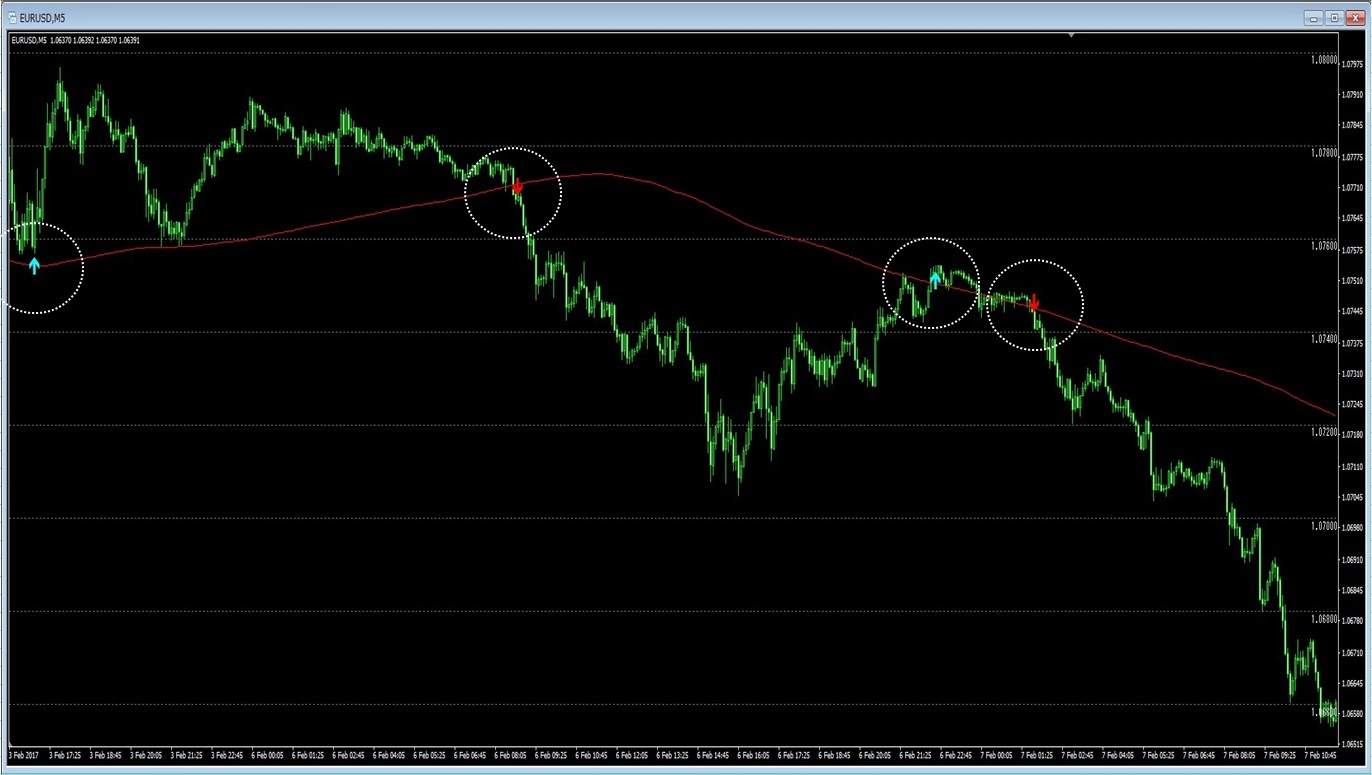
Task: Click 1.07310 on the price scale
Action: tap(1354, 374)
